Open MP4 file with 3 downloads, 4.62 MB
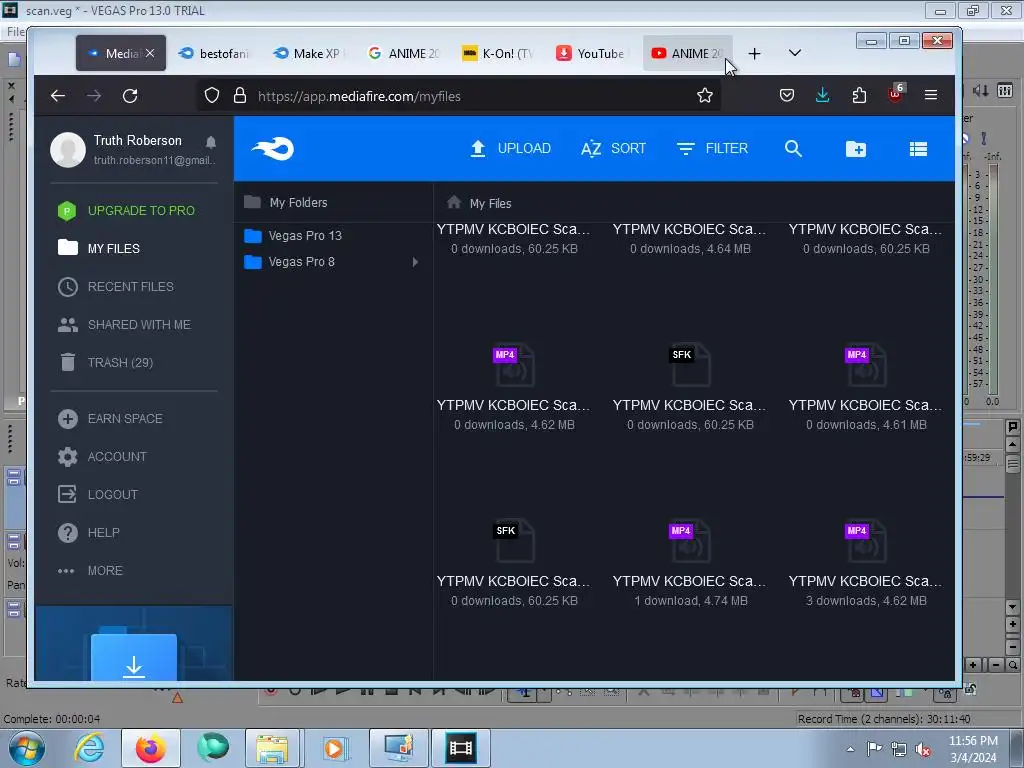Image resolution: width=1024 pixels, height=768 pixels. coord(866,562)
